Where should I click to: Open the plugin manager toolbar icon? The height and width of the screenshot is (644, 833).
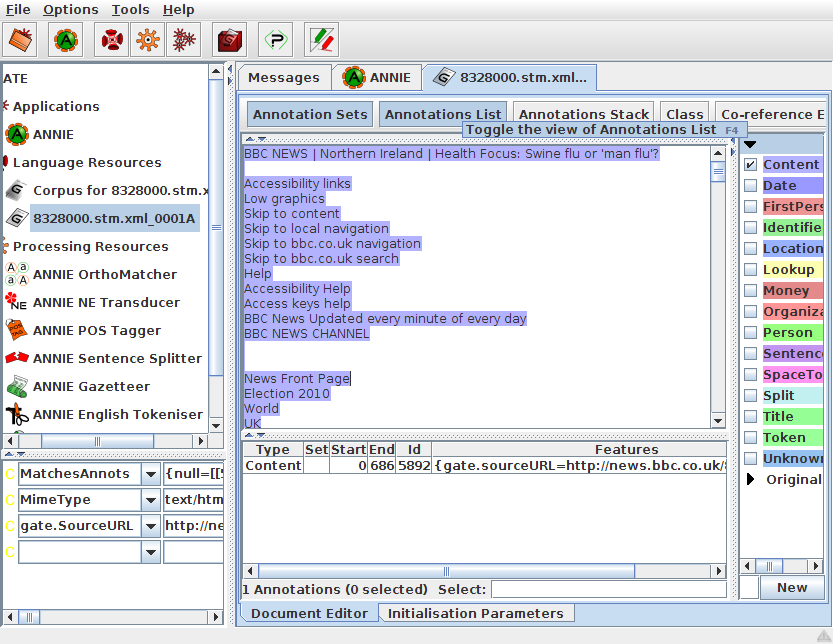276,40
